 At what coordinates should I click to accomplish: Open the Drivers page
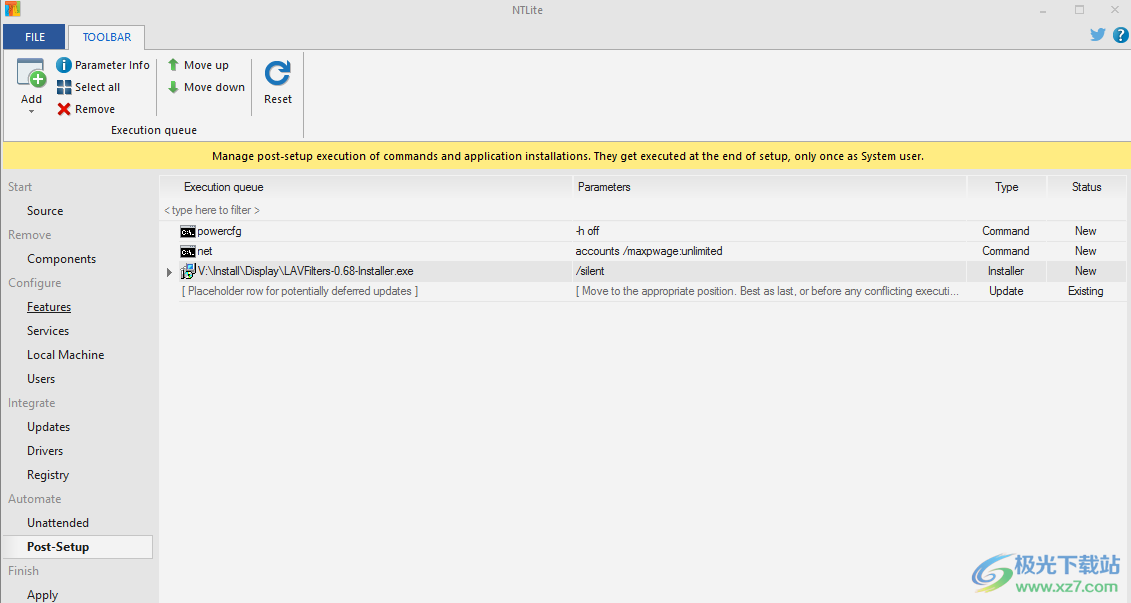point(45,451)
